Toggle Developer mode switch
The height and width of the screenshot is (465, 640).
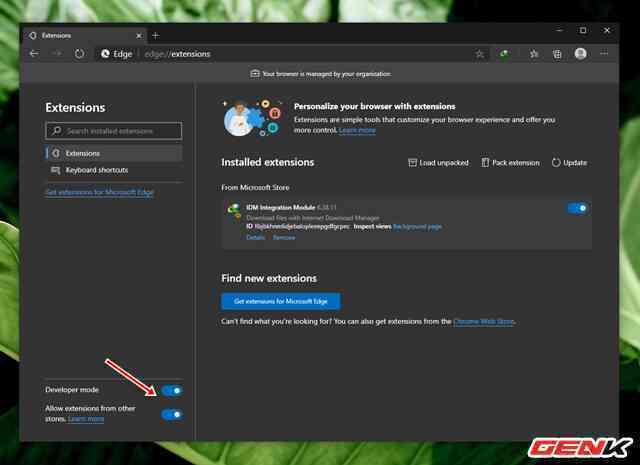[172, 390]
